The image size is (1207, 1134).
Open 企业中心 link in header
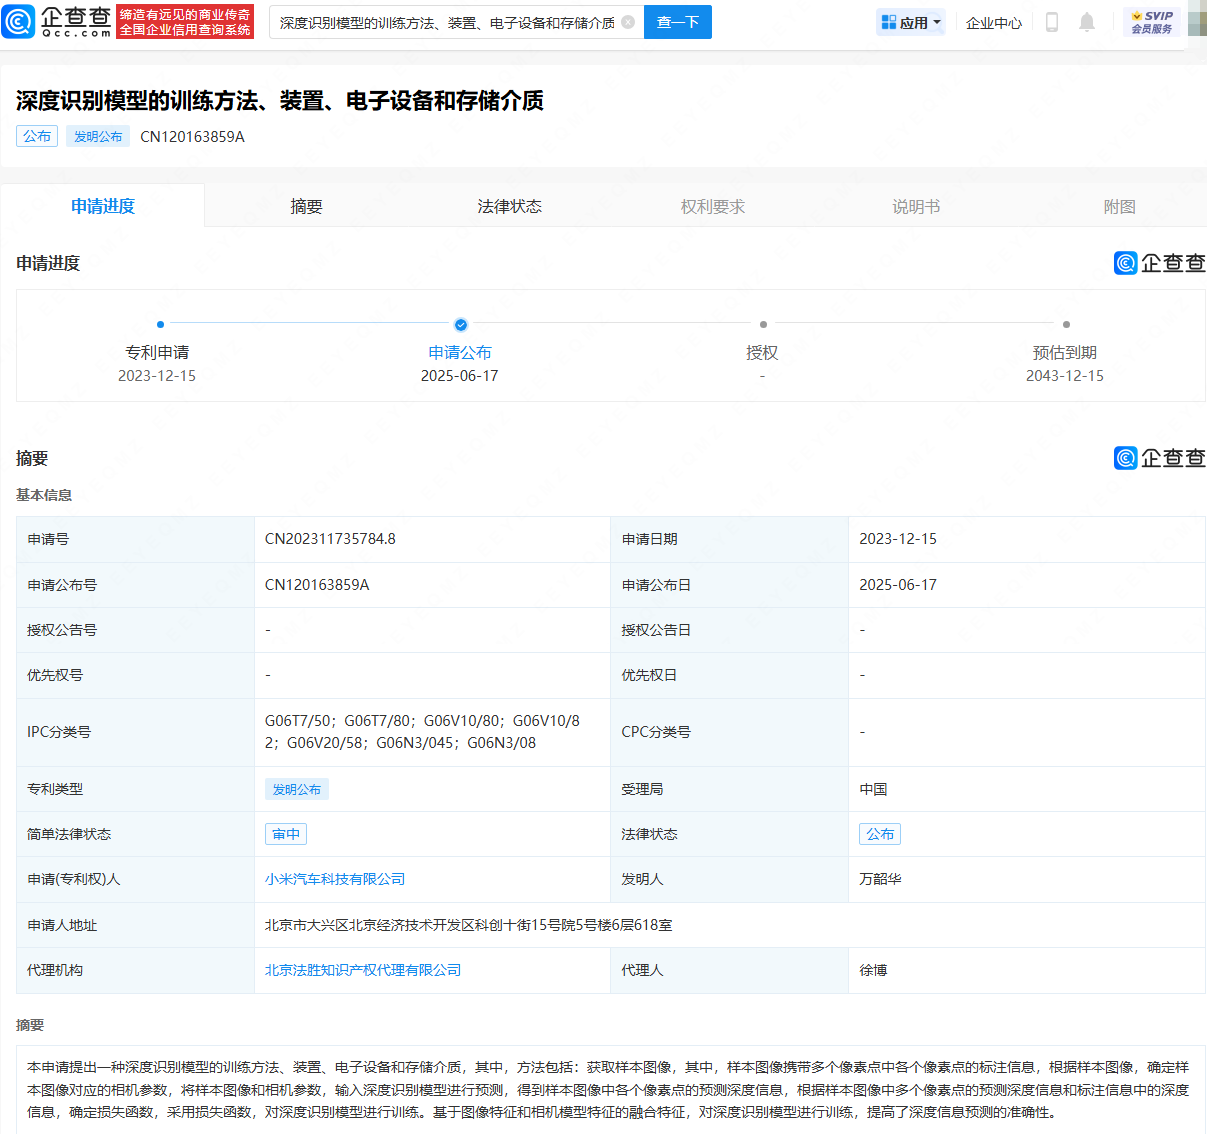coord(994,22)
